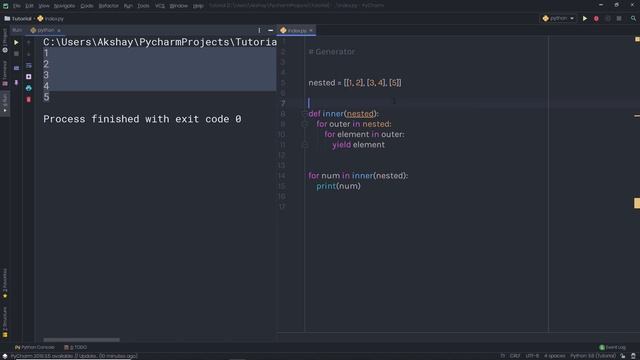Open the Navigate menu
This screenshot has height=360, width=640.
click(64, 6)
